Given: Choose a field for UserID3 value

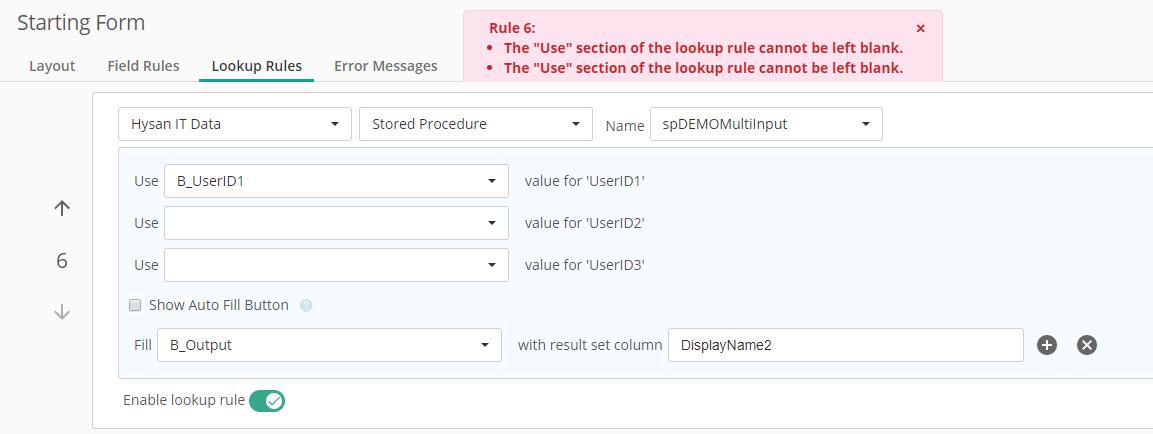Looking at the screenshot, I should tap(336, 265).
